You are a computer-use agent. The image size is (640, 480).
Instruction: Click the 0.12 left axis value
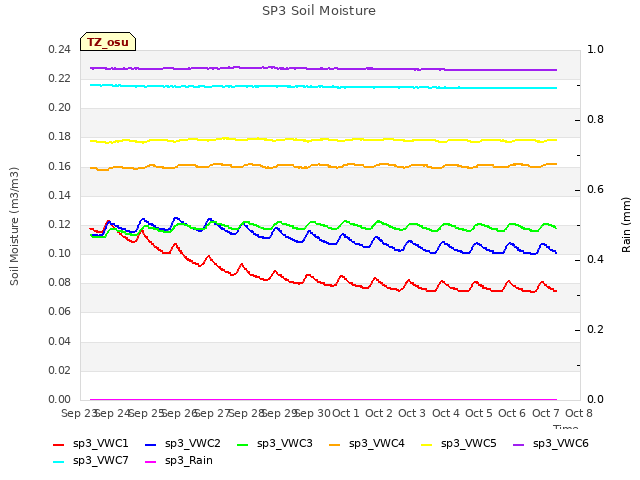click(x=60, y=225)
